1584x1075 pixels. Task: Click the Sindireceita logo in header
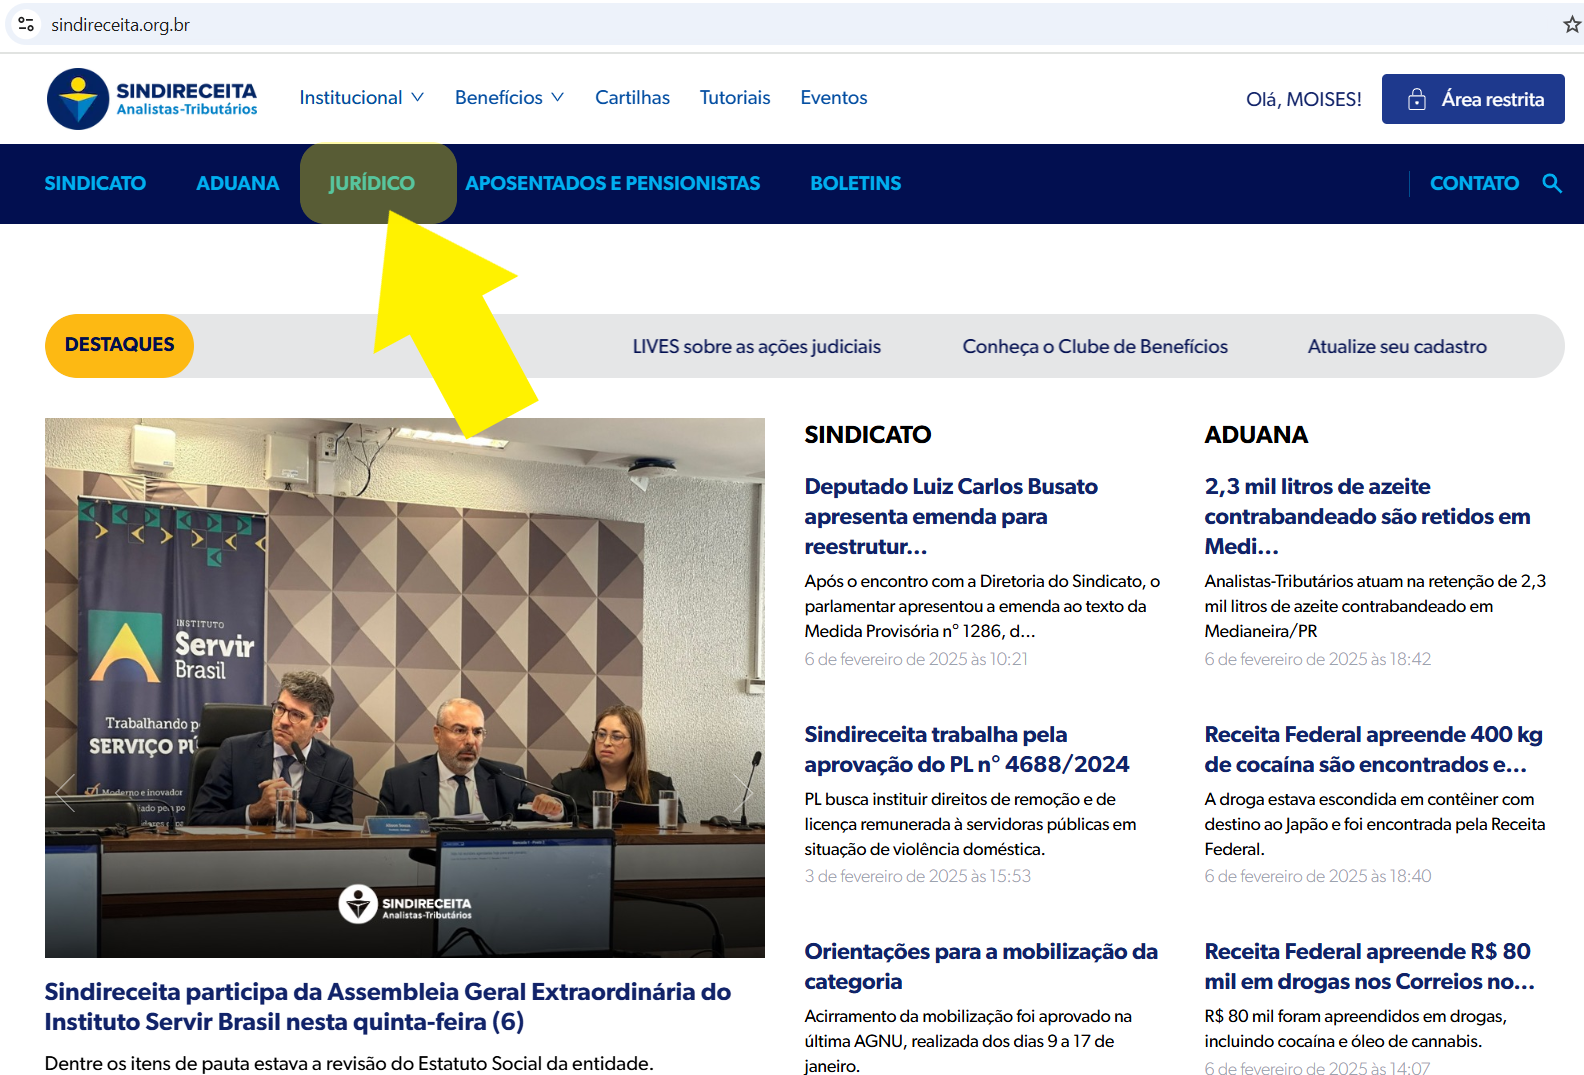(152, 99)
